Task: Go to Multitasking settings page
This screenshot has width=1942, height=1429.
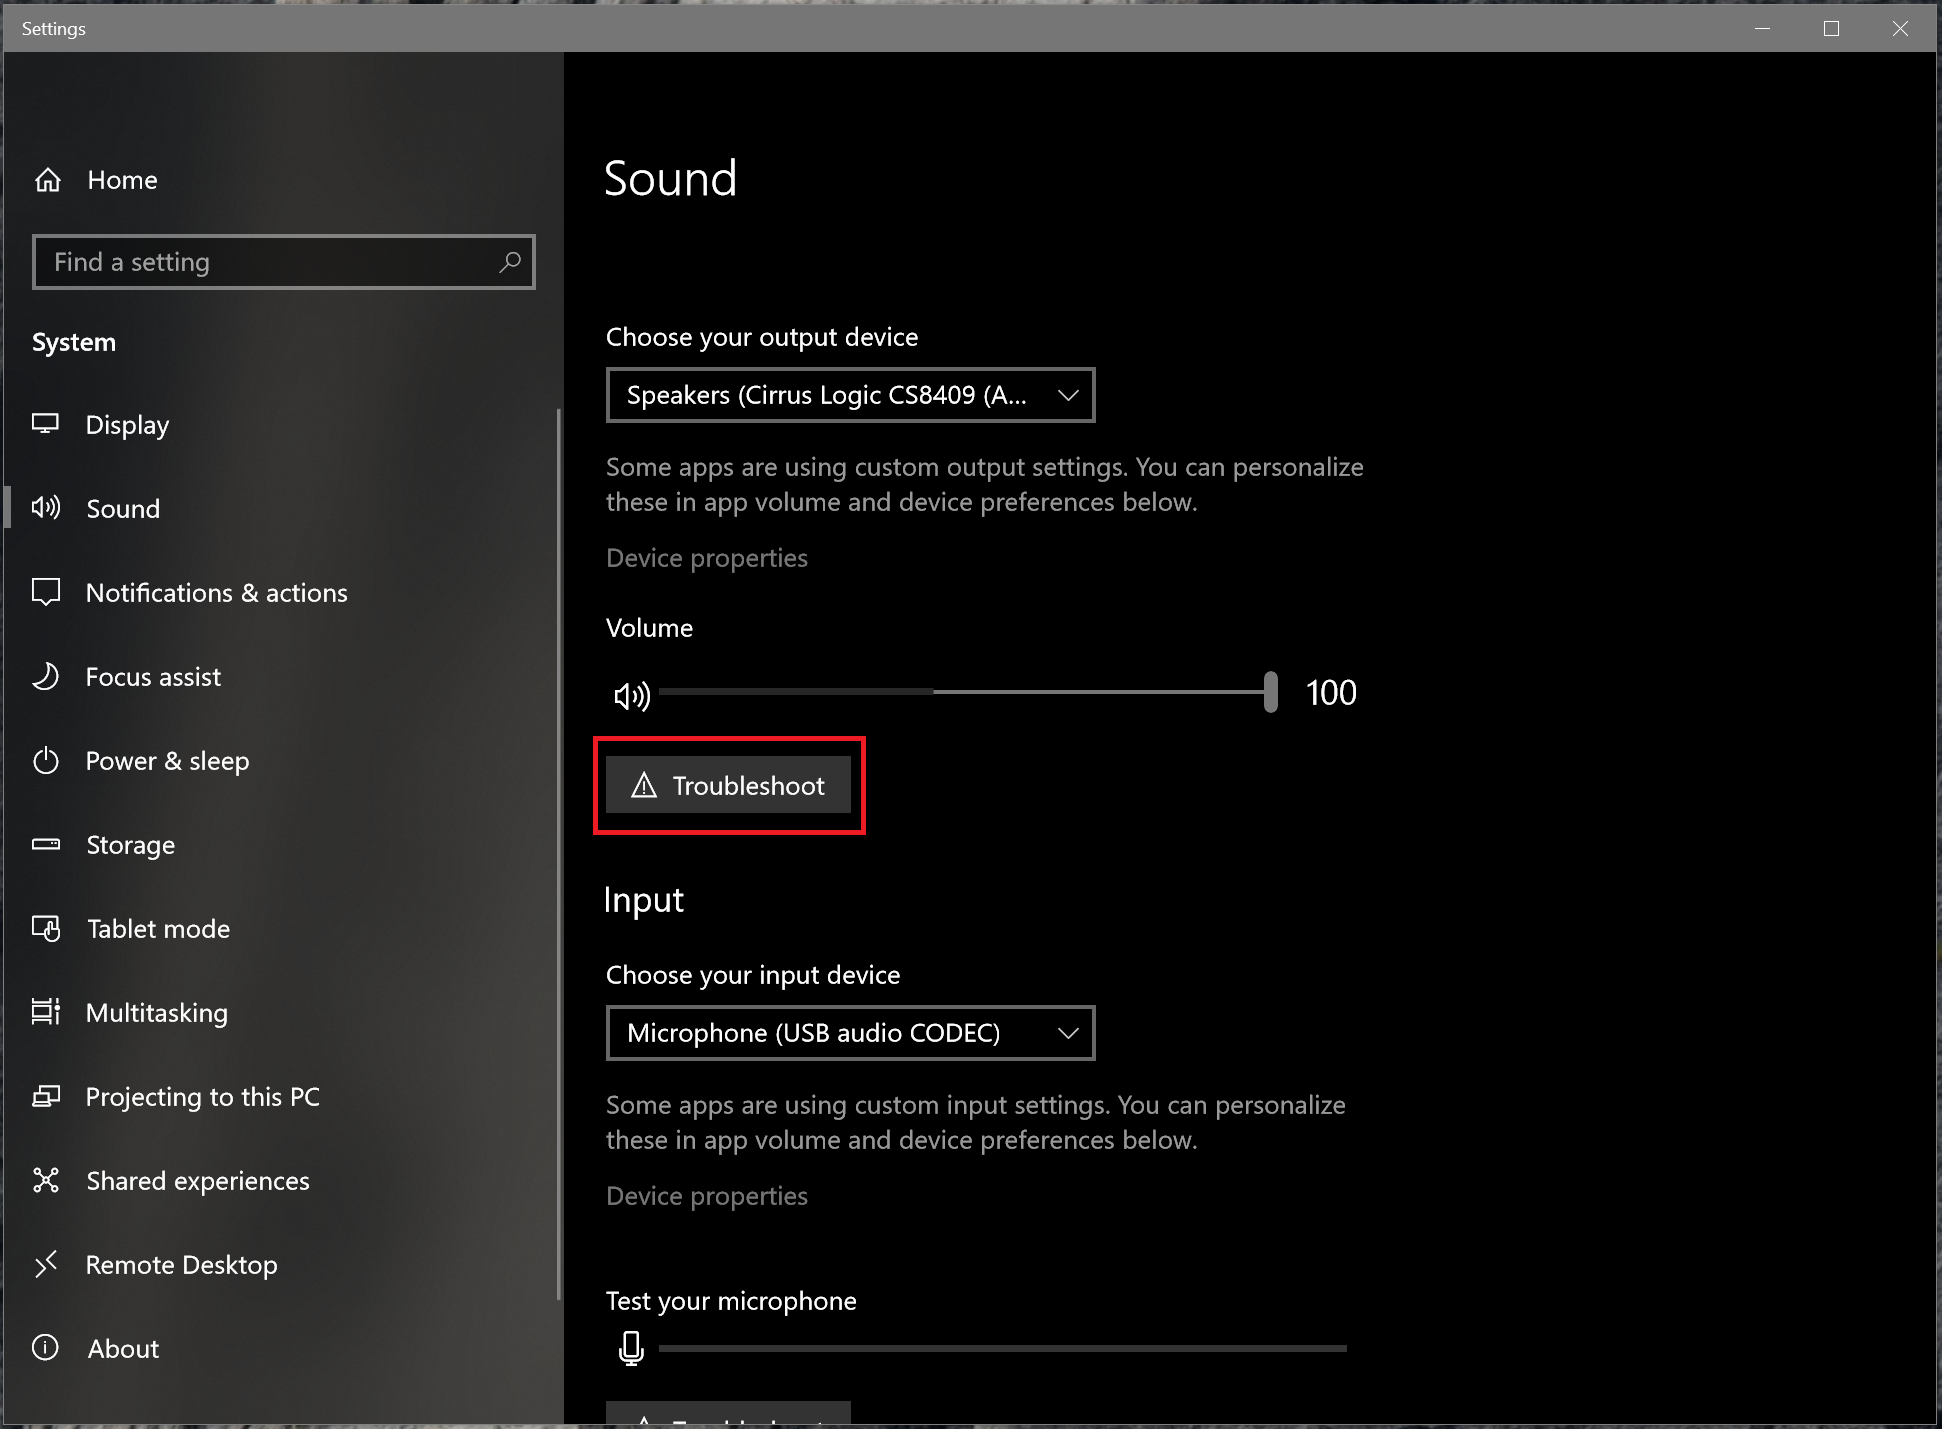Action: click(157, 1013)
